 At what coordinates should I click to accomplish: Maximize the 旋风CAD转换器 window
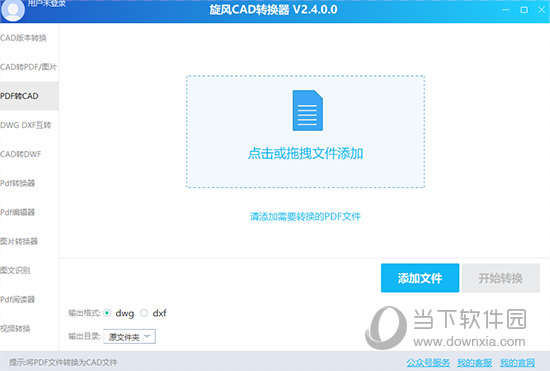524,10
